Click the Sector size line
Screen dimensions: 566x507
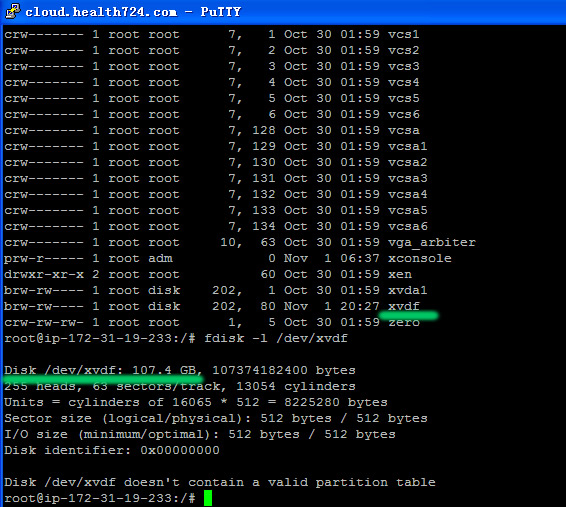click(x=216, y=419)
